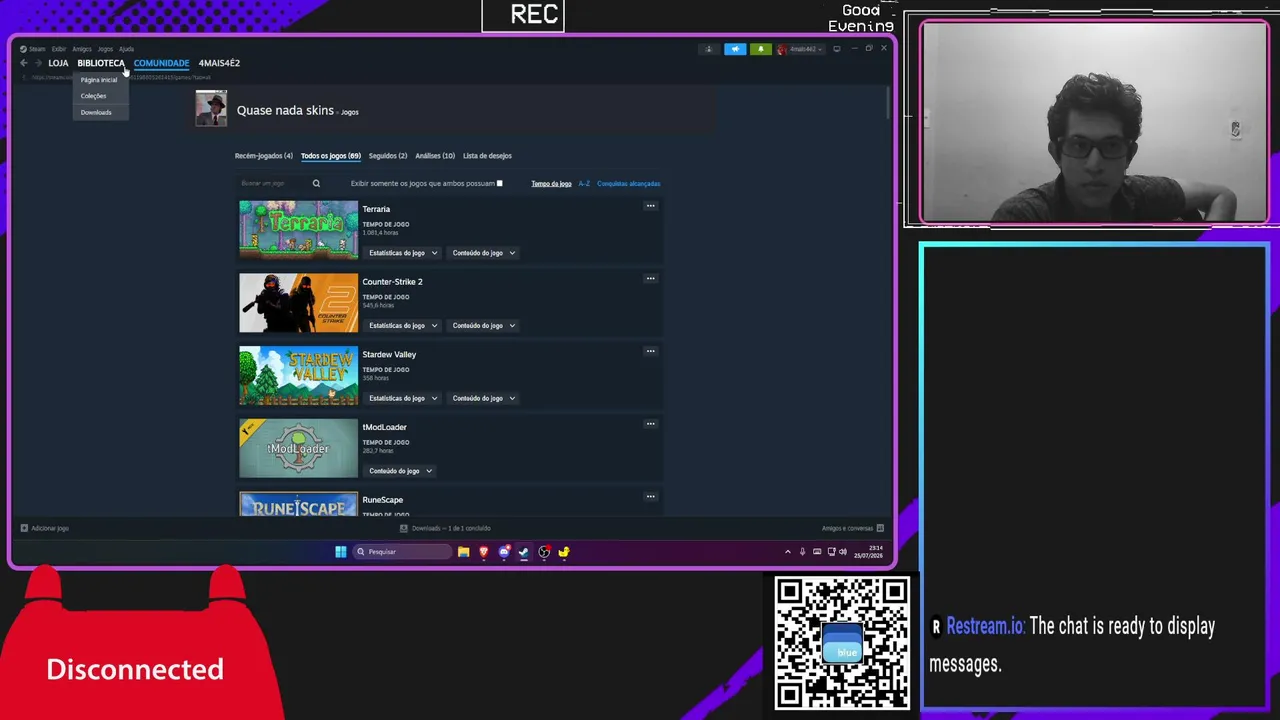Image resolution: width=1280 pixels, height=720 pixels.
Task: Open the Ajuda menu
Action: coord(126,49)
